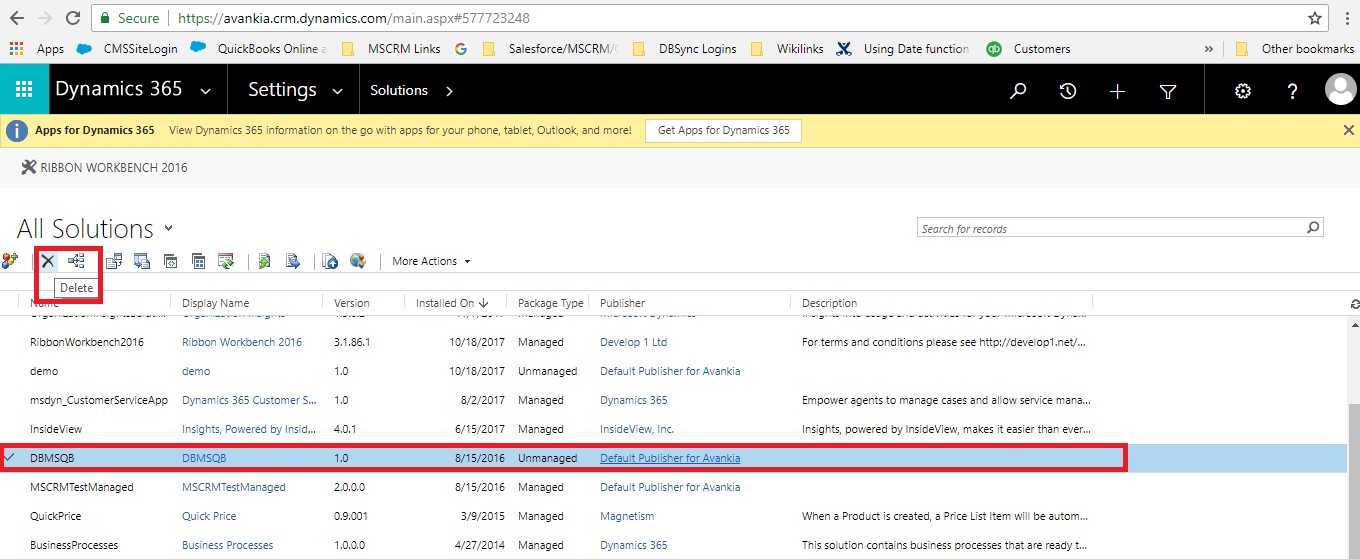Image resolution: width=1360 pixels, height=559 pixels.
Task: Click the Delete solution toolbar icon
Action: [x=48, y=261]
